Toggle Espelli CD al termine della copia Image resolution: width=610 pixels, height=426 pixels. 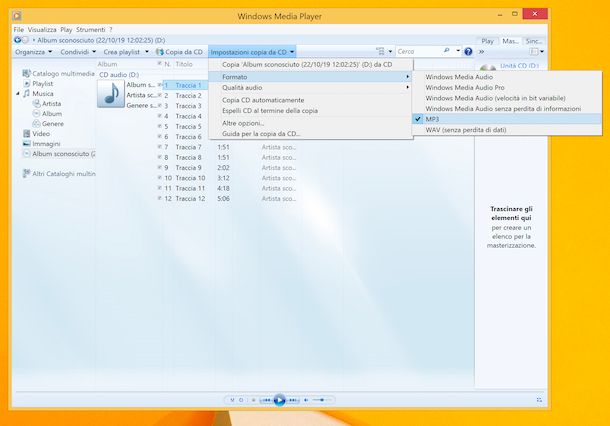coord(310,110)
